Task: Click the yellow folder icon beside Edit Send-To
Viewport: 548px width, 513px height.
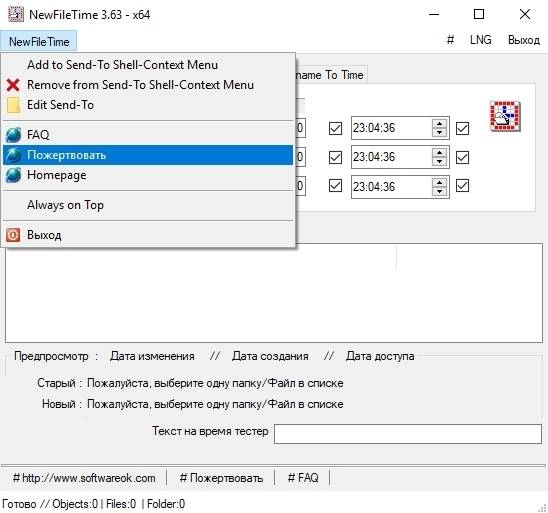Action: (x=13, y=105)
